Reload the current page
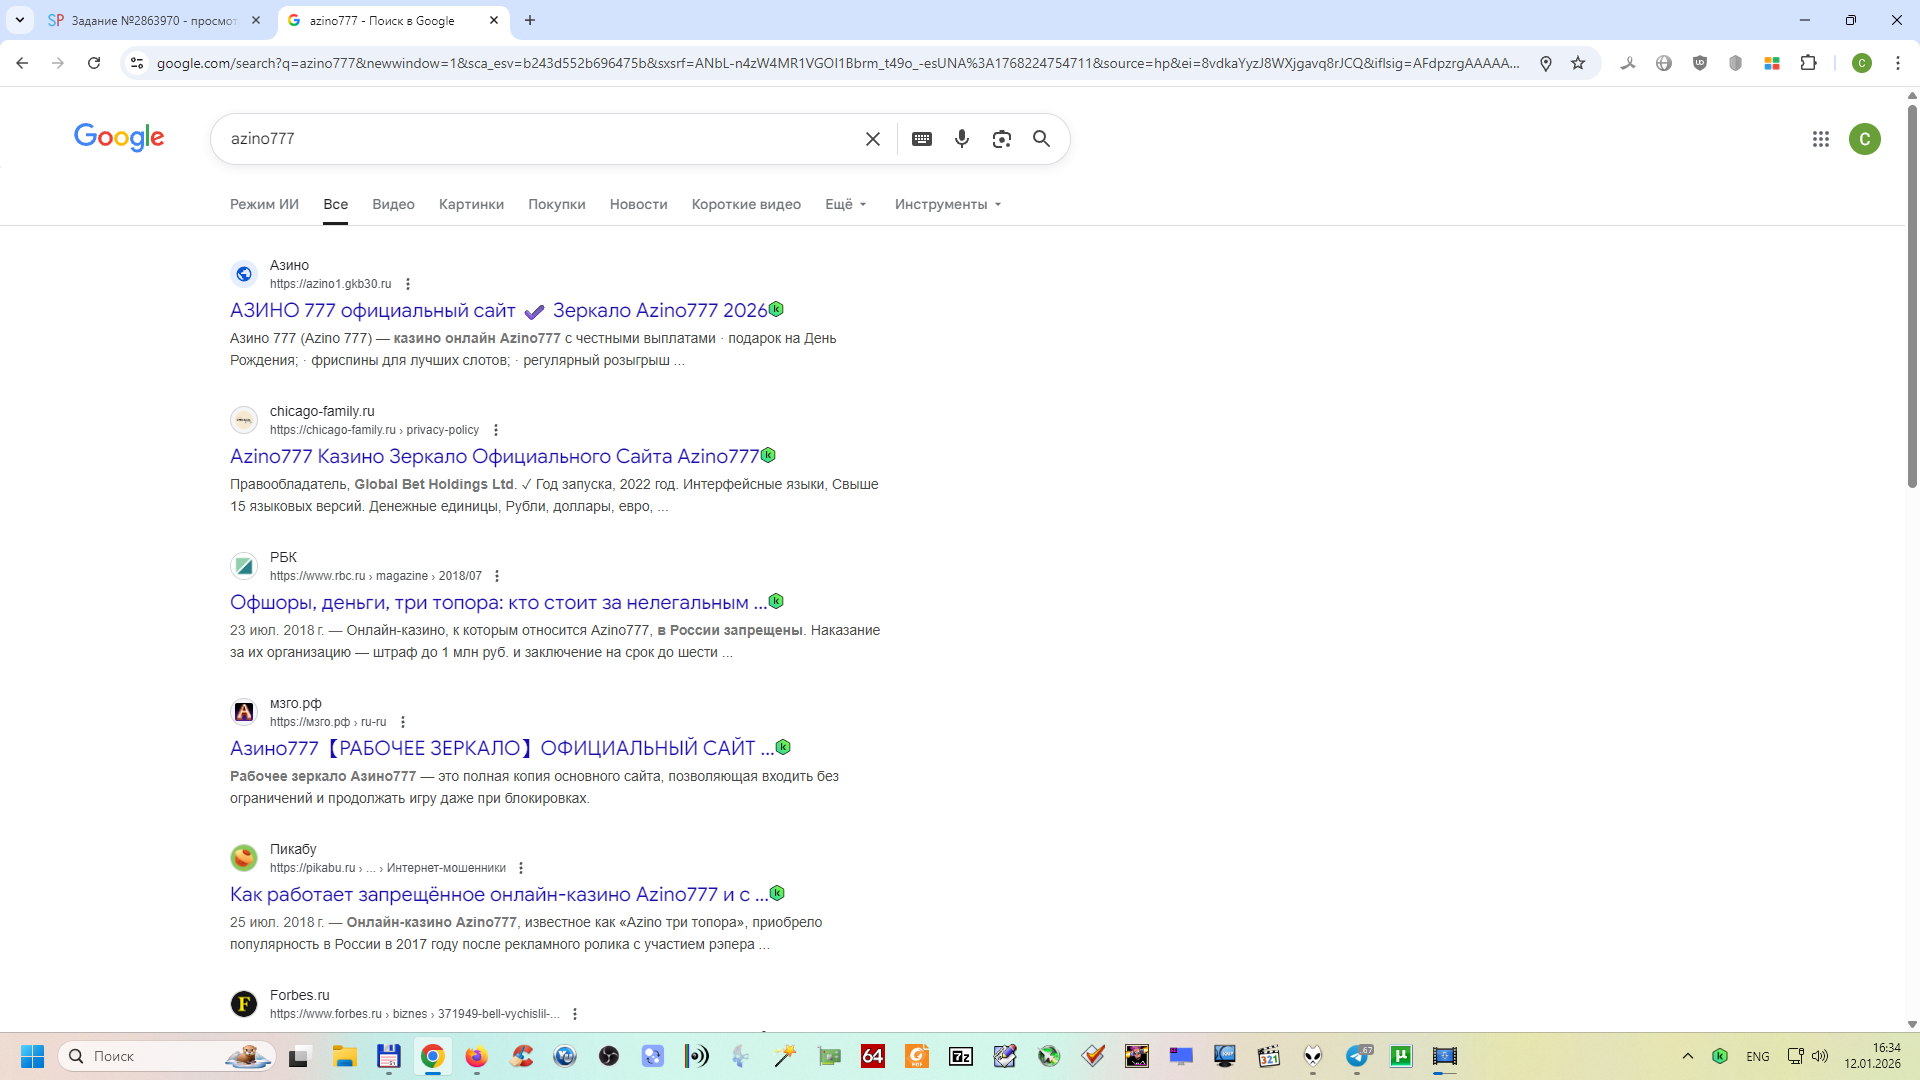This screenshot has height=1080, width=1920. [x=94, y=63]
